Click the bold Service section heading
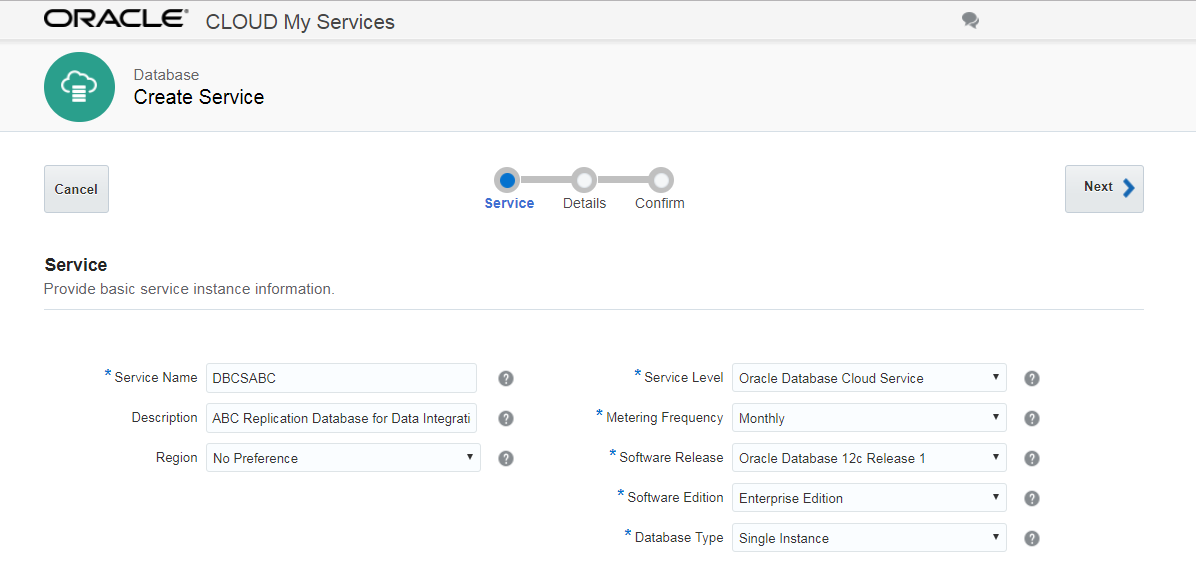This screenshot has height=565, width=1196. tap(76, 265)
